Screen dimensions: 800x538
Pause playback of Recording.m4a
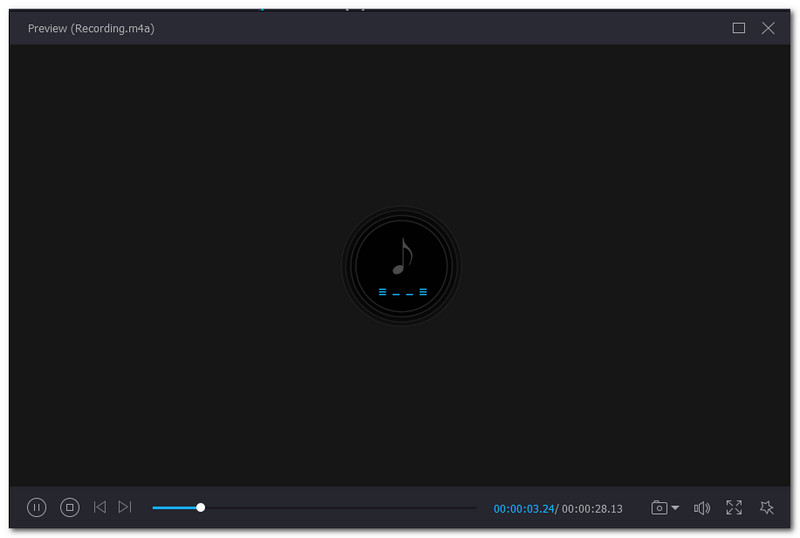(36, 507)
